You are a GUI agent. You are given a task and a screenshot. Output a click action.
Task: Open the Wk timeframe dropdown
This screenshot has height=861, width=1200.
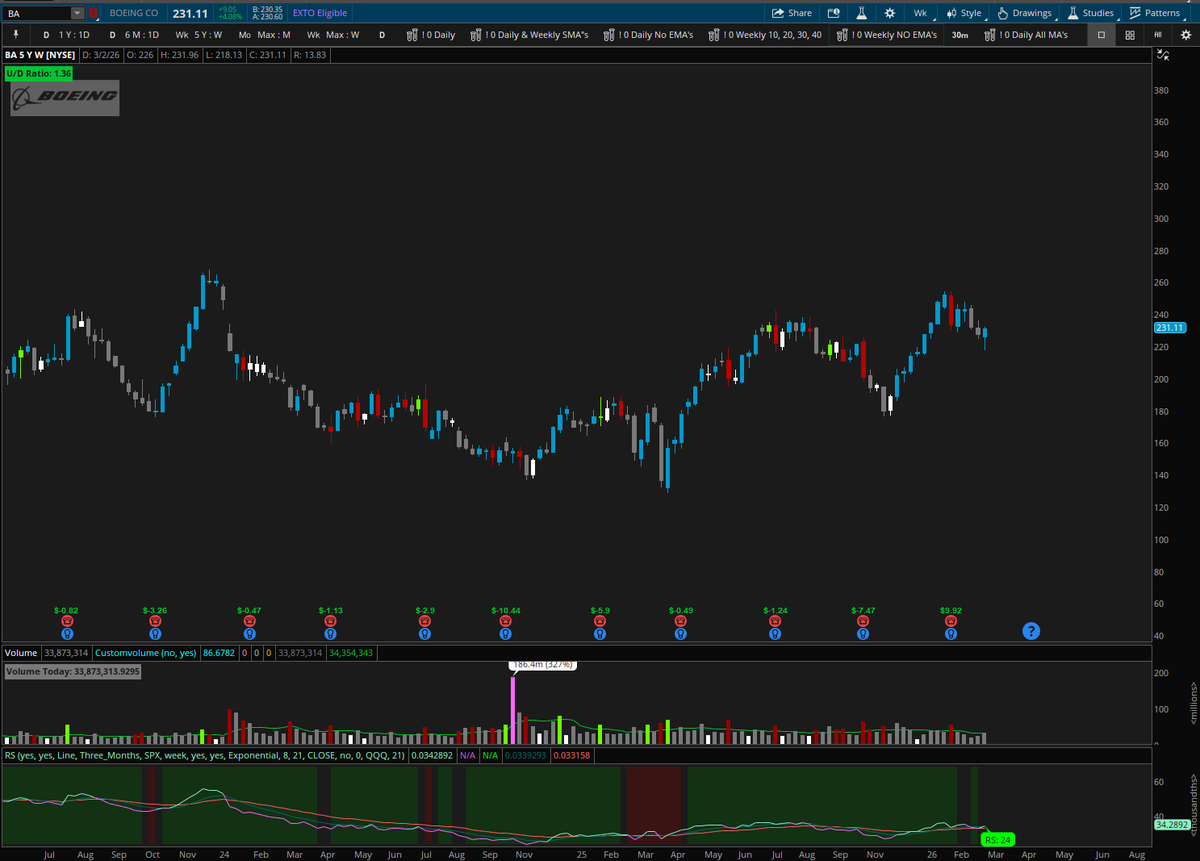pyautogui.click(x=920, y=13)
